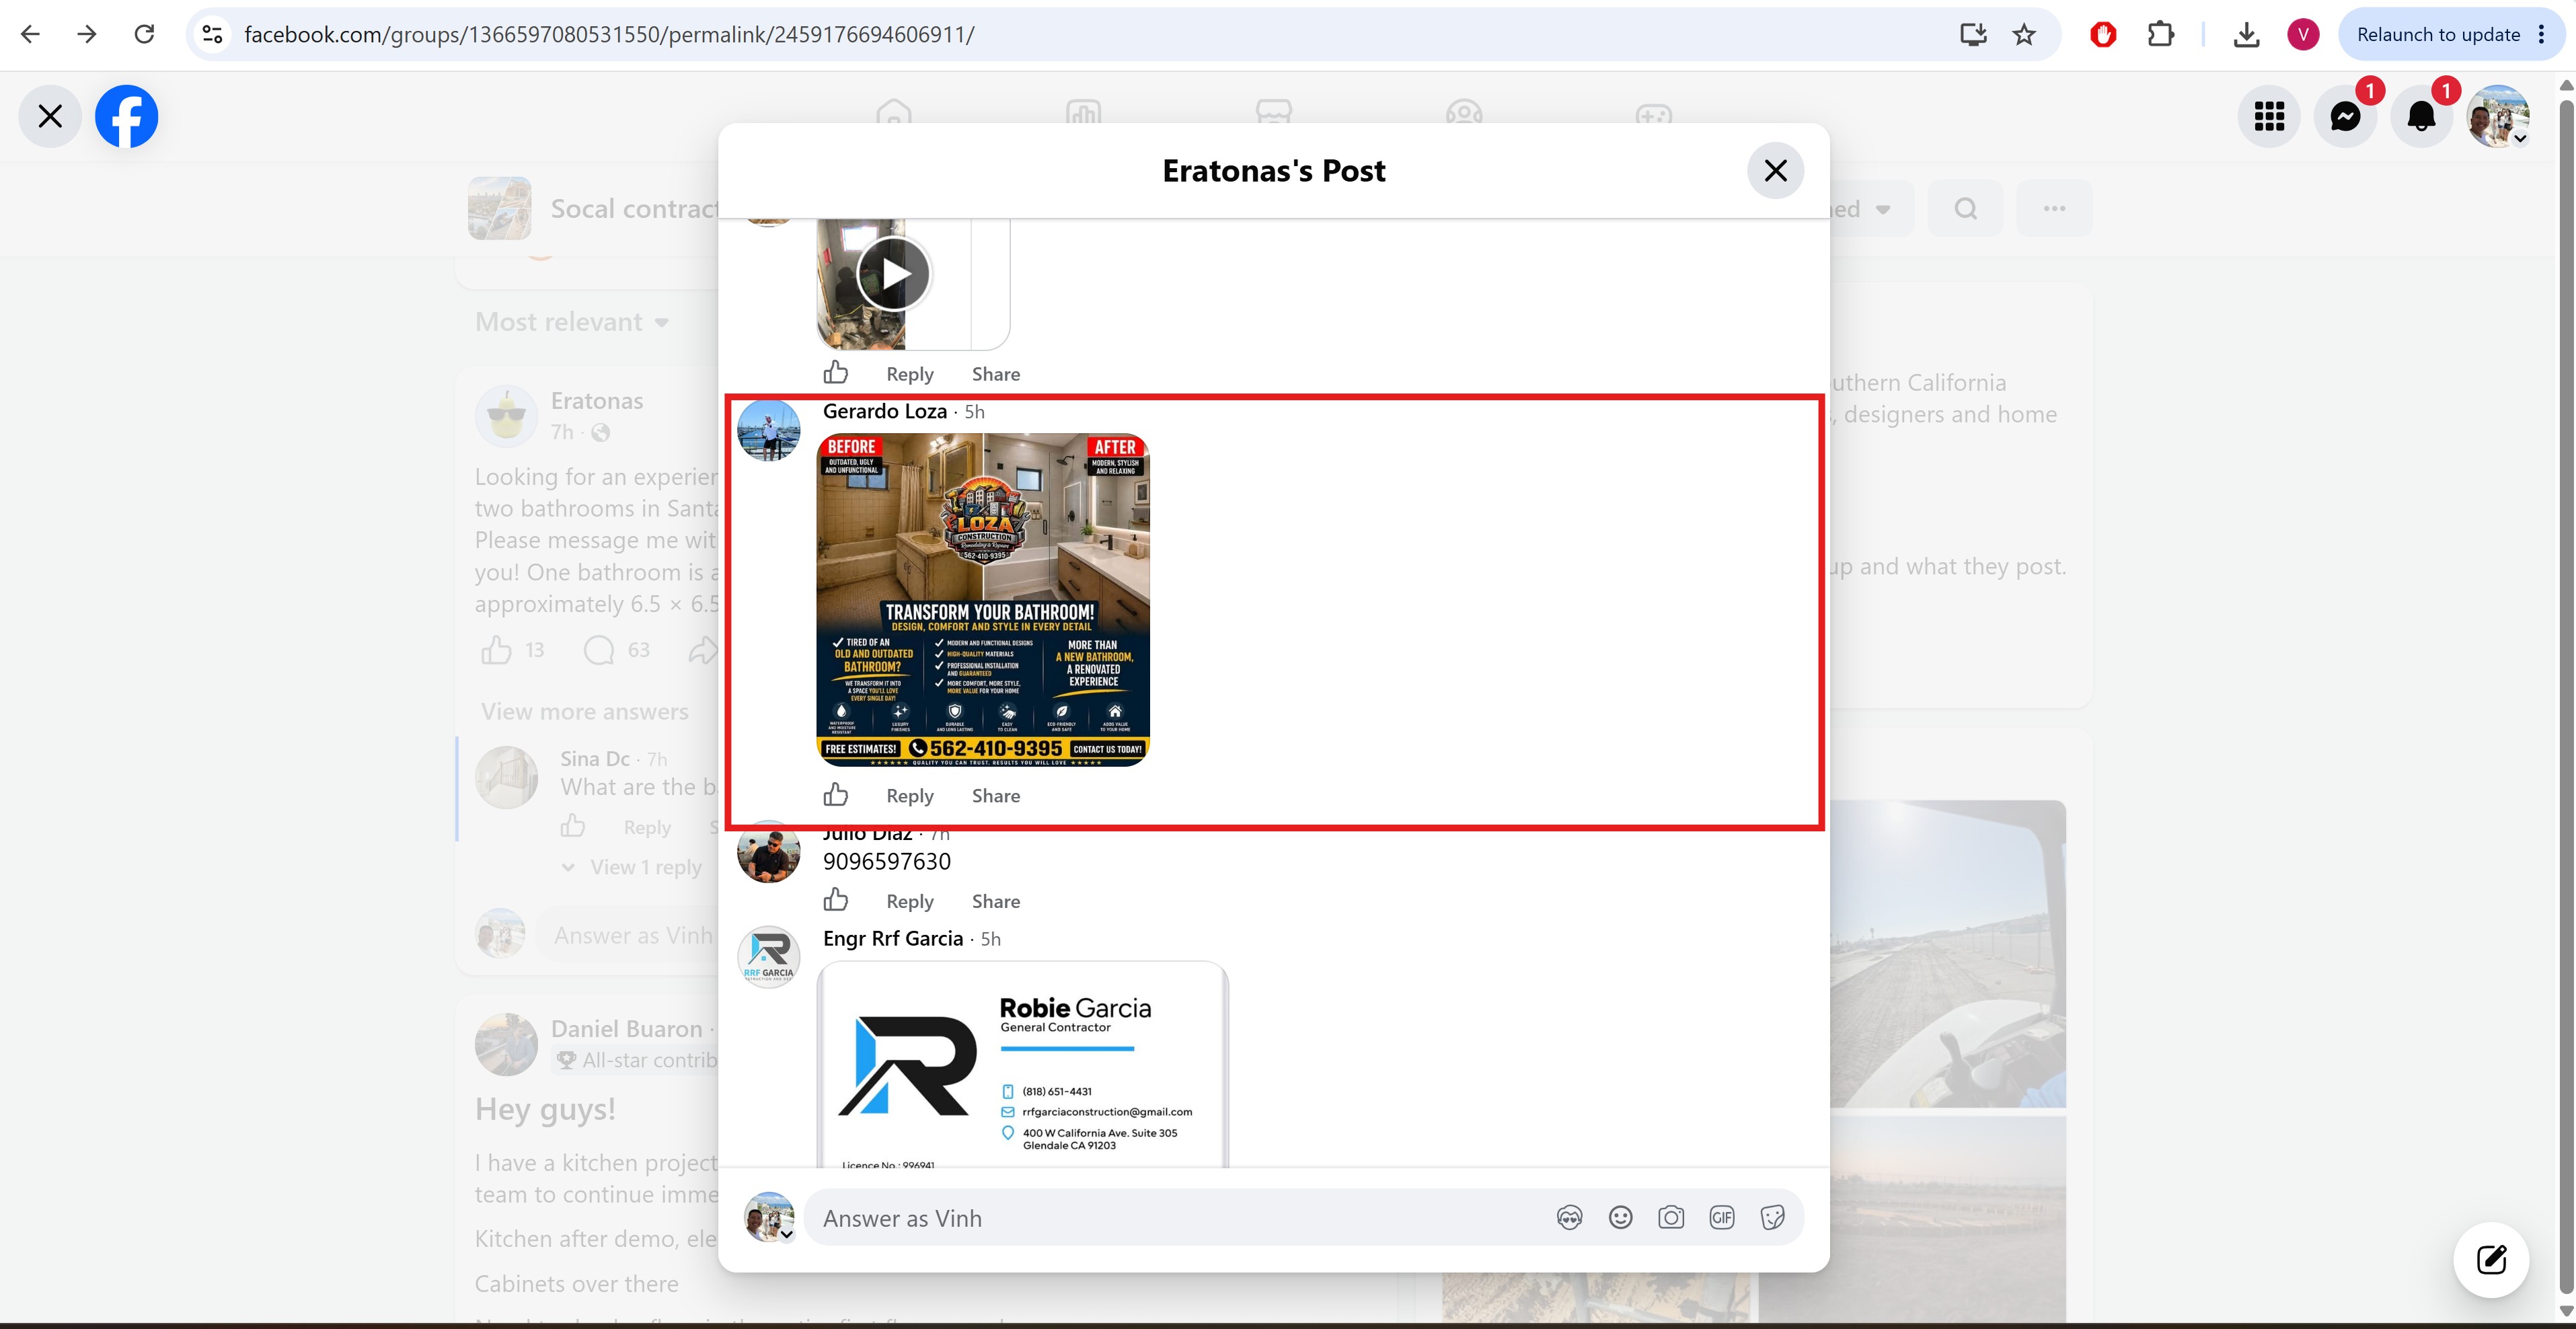Open Julio Diaz's profile picture
This screenshot has width=2576, height=1329.
[768, 853]
